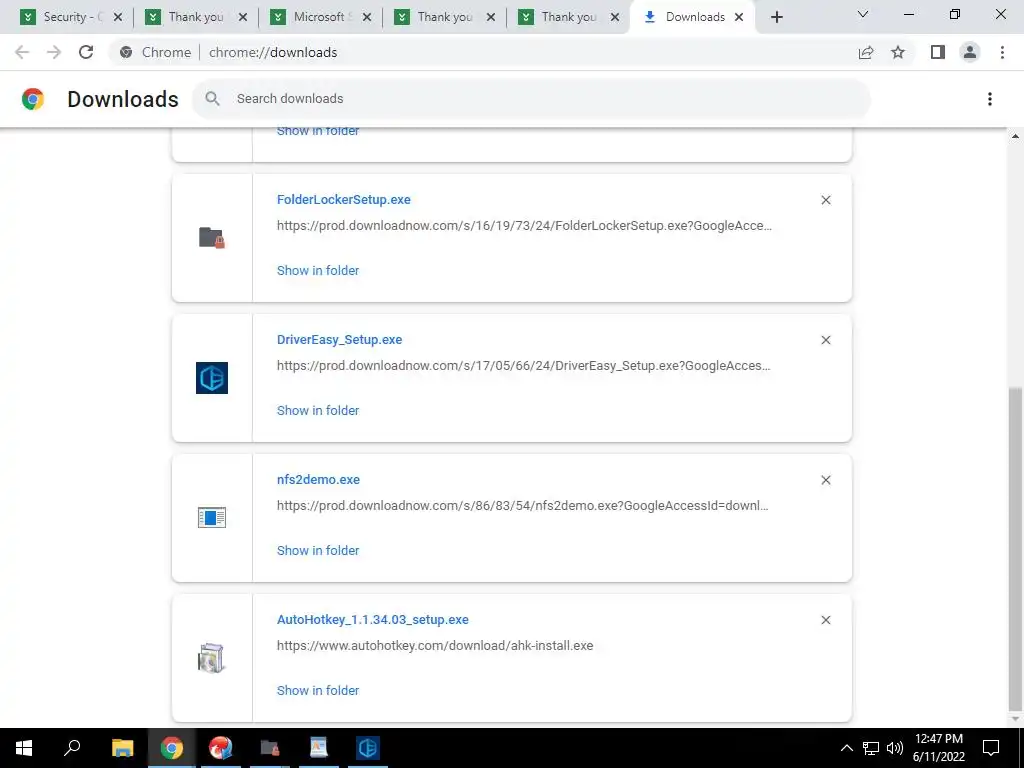Show hidden system tray icons
Viewport: 1024px width, 768px height.
point(846,748)
